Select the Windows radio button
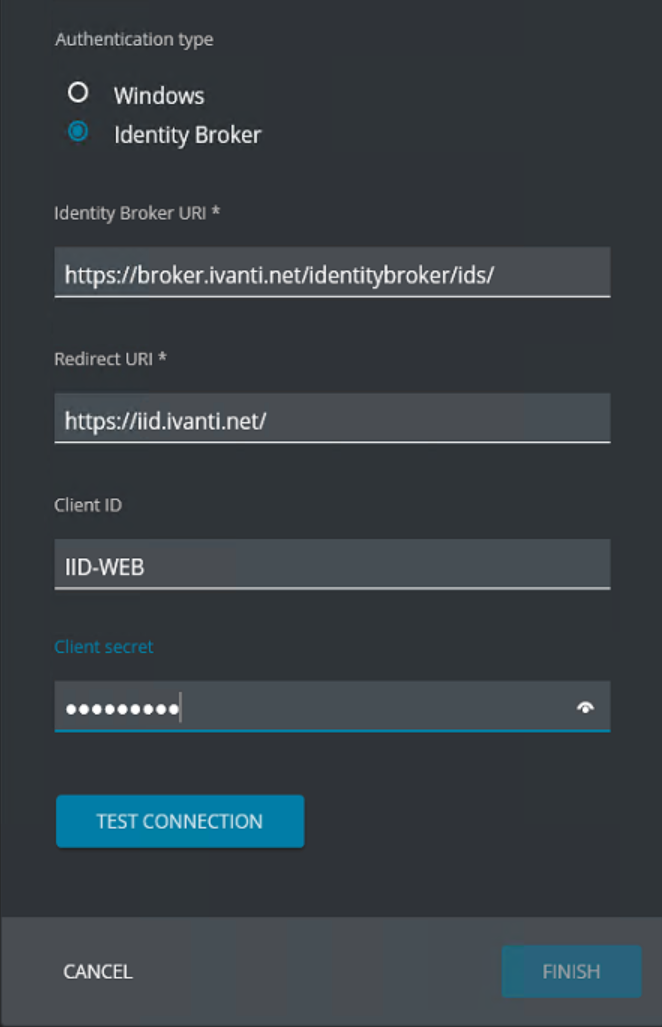 click(x=78, y=92)
